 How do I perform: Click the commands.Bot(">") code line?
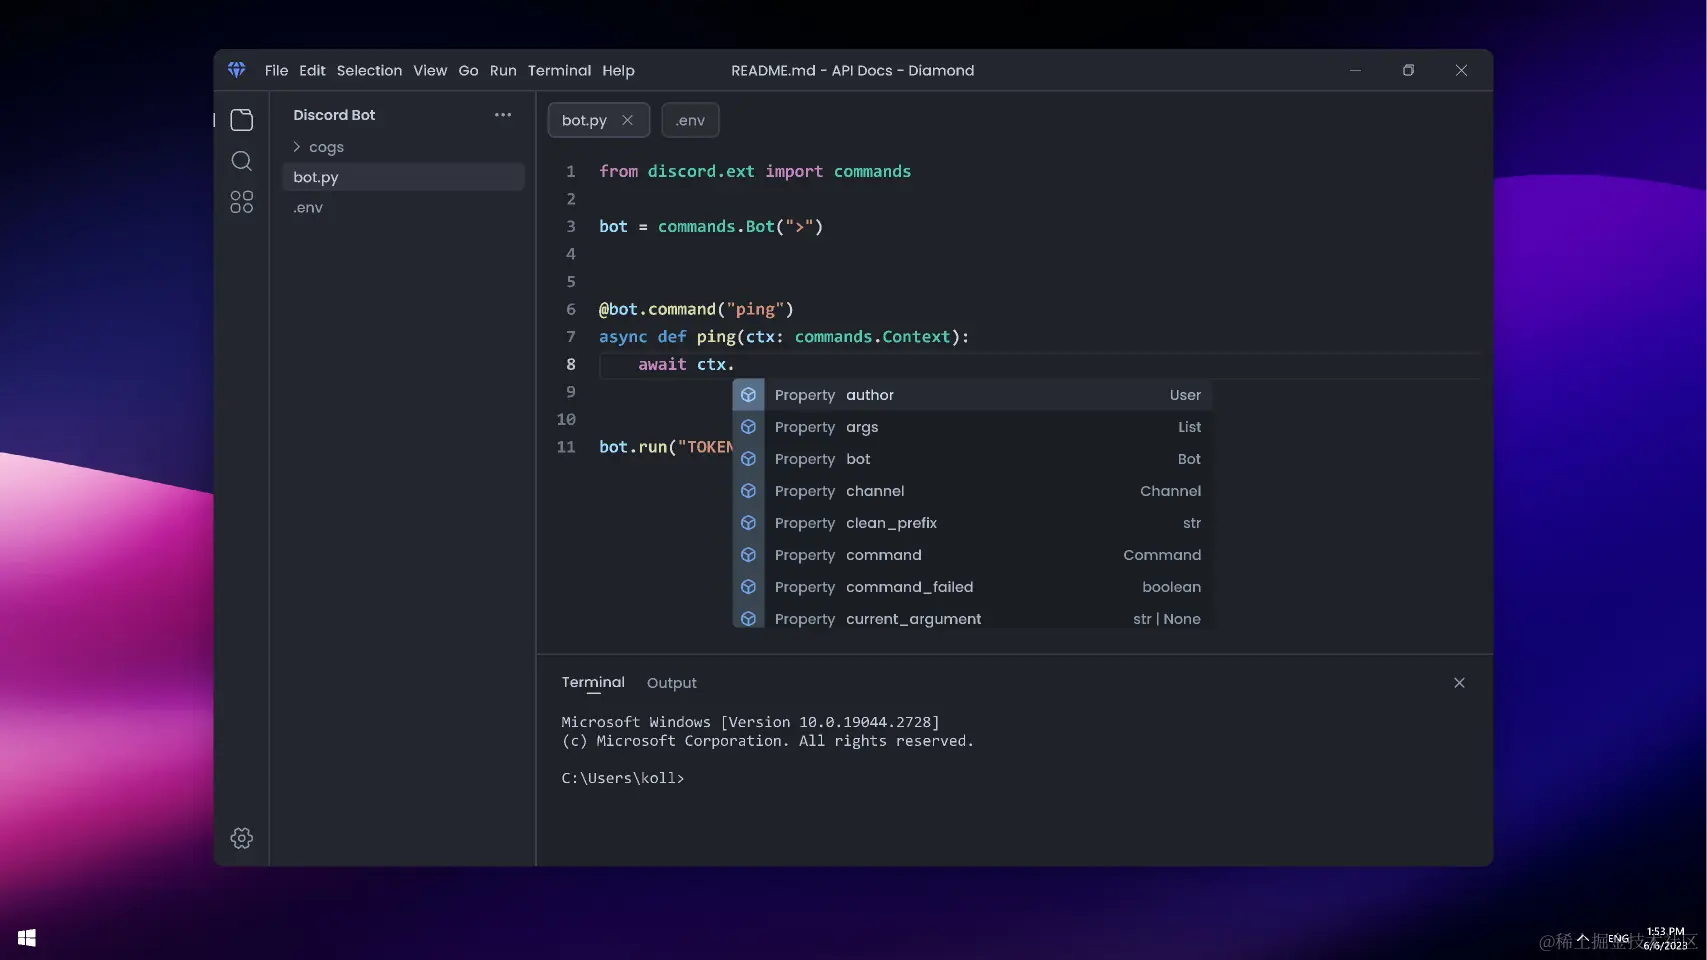(x=711, y=226)
